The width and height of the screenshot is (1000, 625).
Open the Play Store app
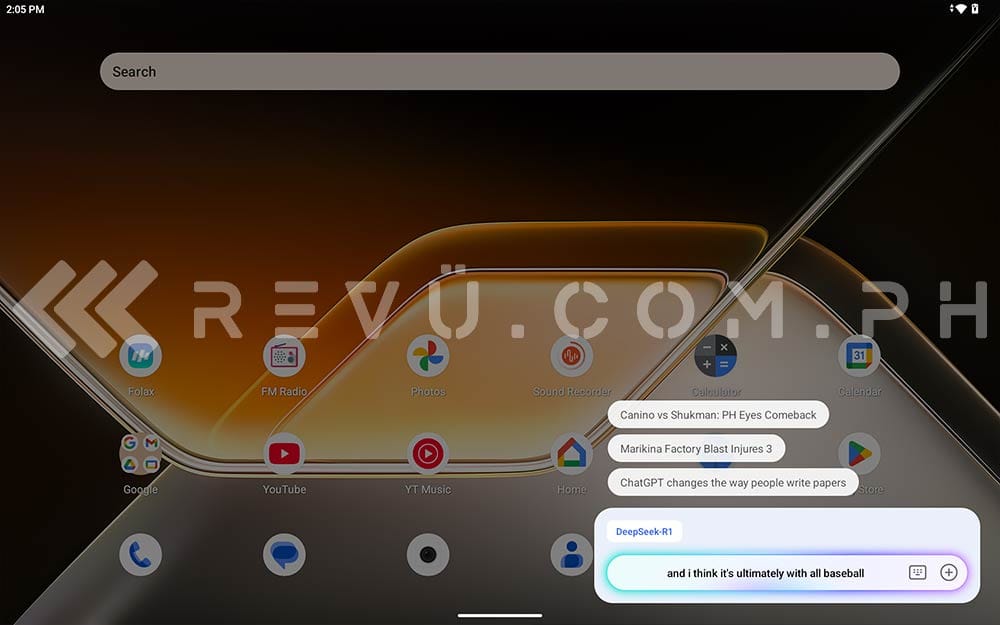859,453
